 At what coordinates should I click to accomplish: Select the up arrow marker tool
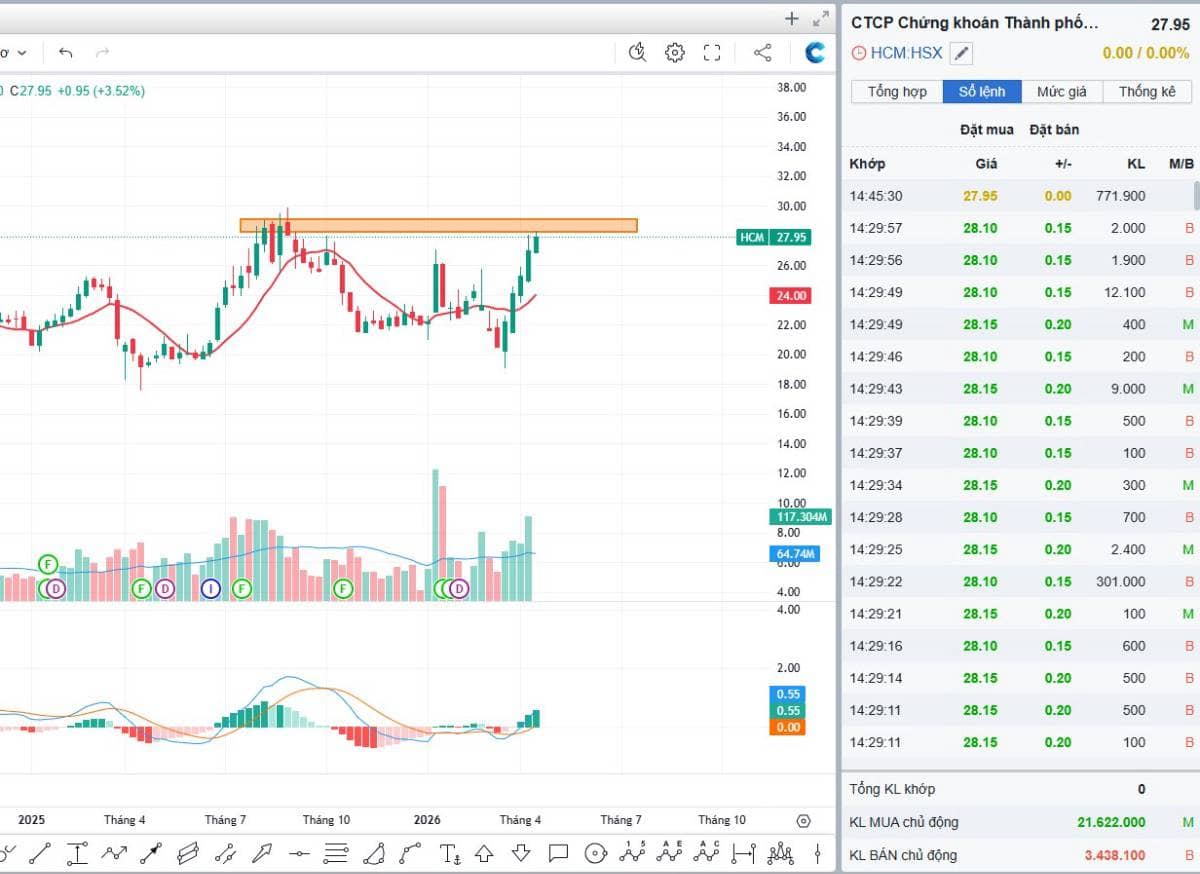[x=484, y=853]
